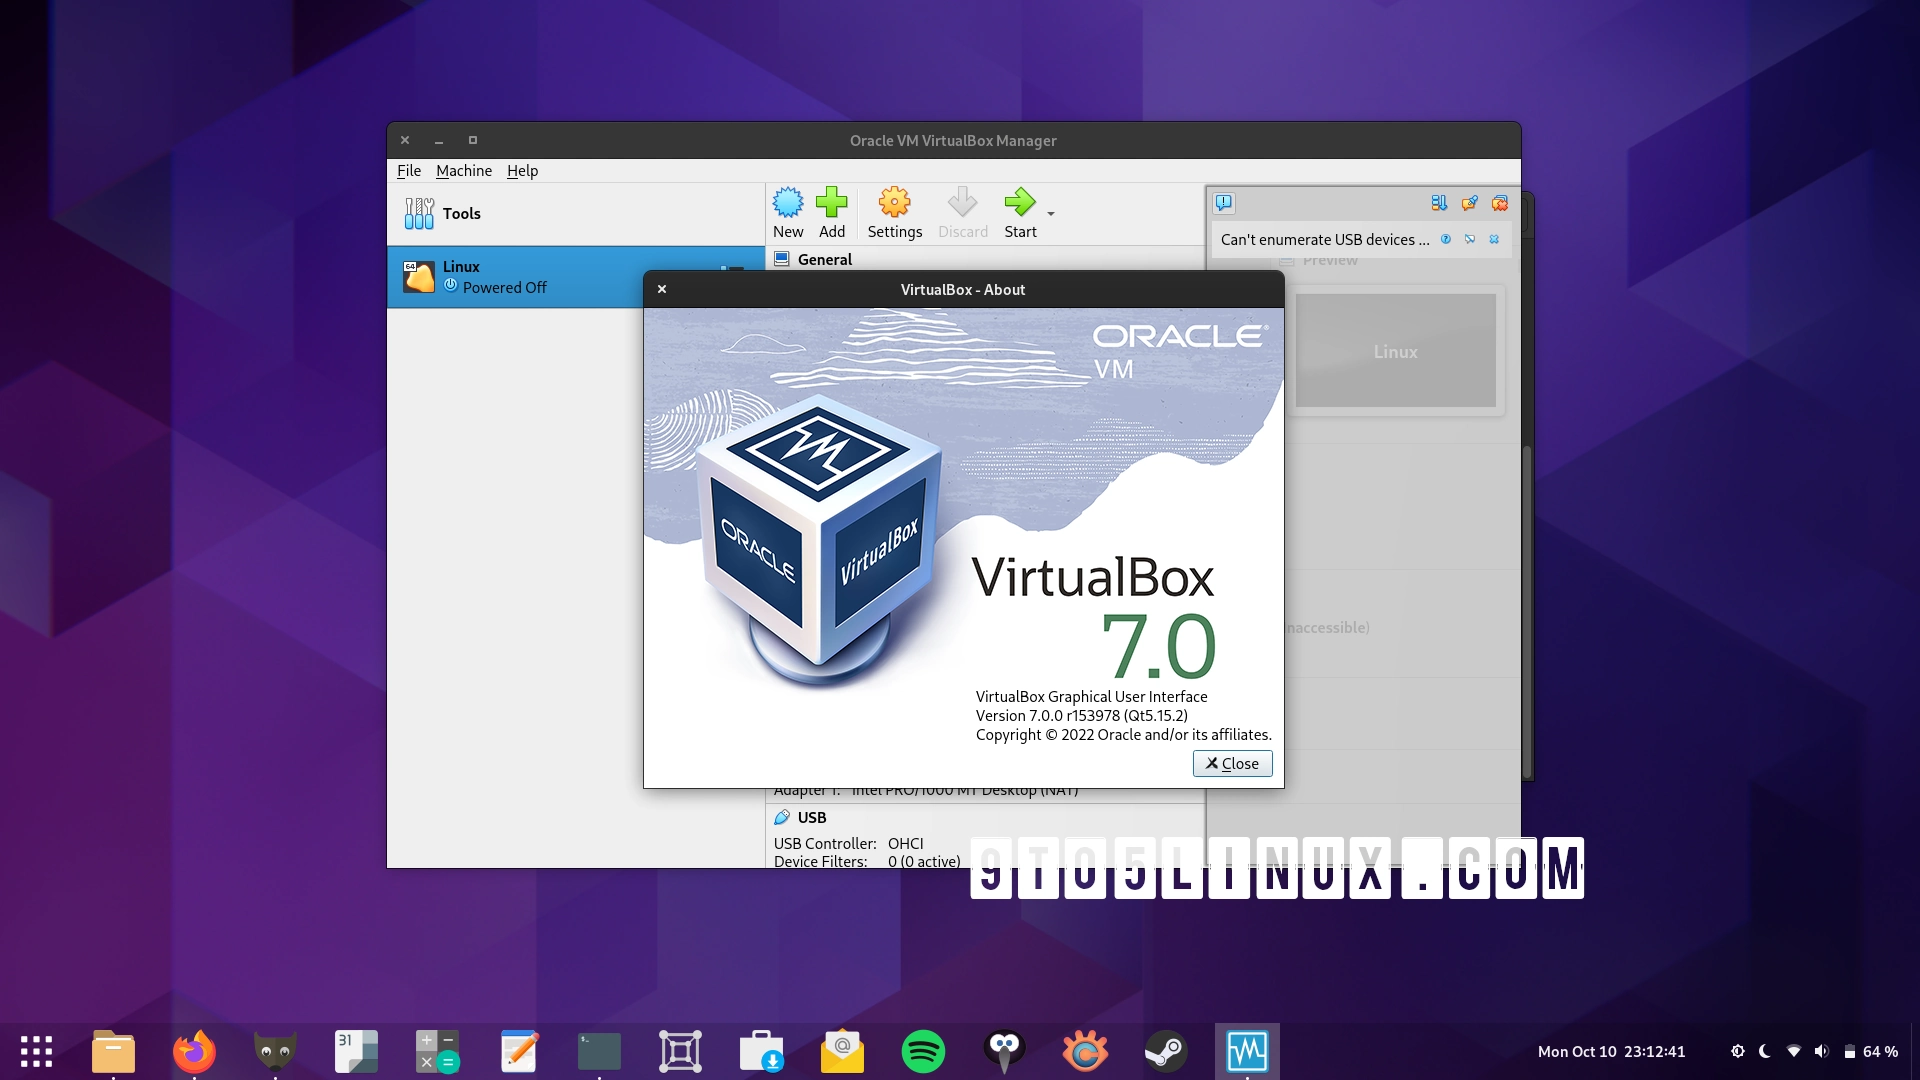The width and height of the screenshot is (1920, 1080).
Task: Launch Spotify from the dock
Action: [923, 1051]
